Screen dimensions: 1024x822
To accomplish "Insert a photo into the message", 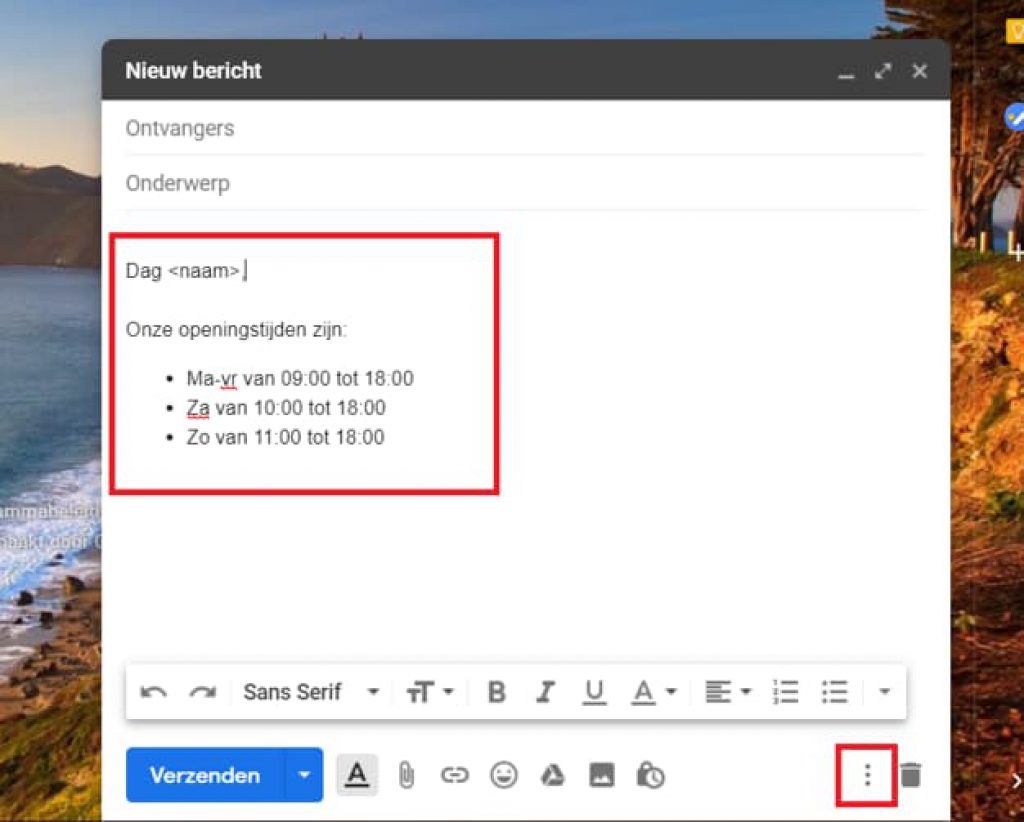I will pyautogui.click(x=601, y=775).
